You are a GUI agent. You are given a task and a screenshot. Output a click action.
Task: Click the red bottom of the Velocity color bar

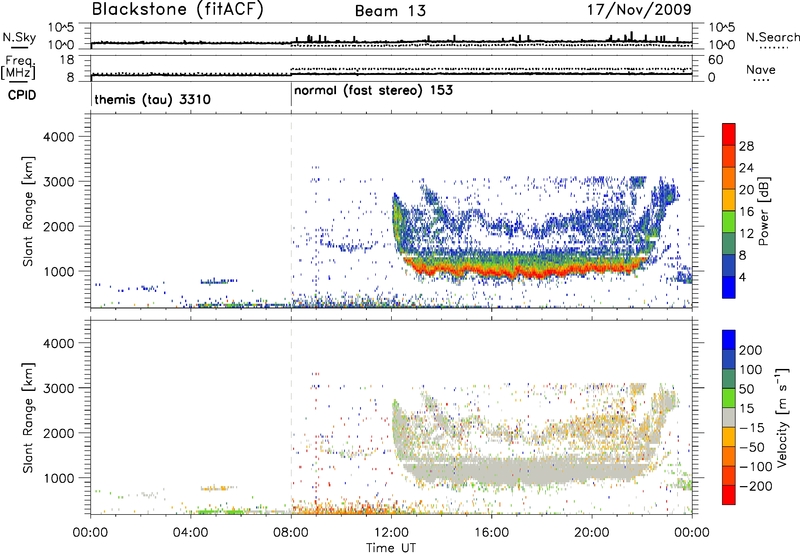point(729,495)
